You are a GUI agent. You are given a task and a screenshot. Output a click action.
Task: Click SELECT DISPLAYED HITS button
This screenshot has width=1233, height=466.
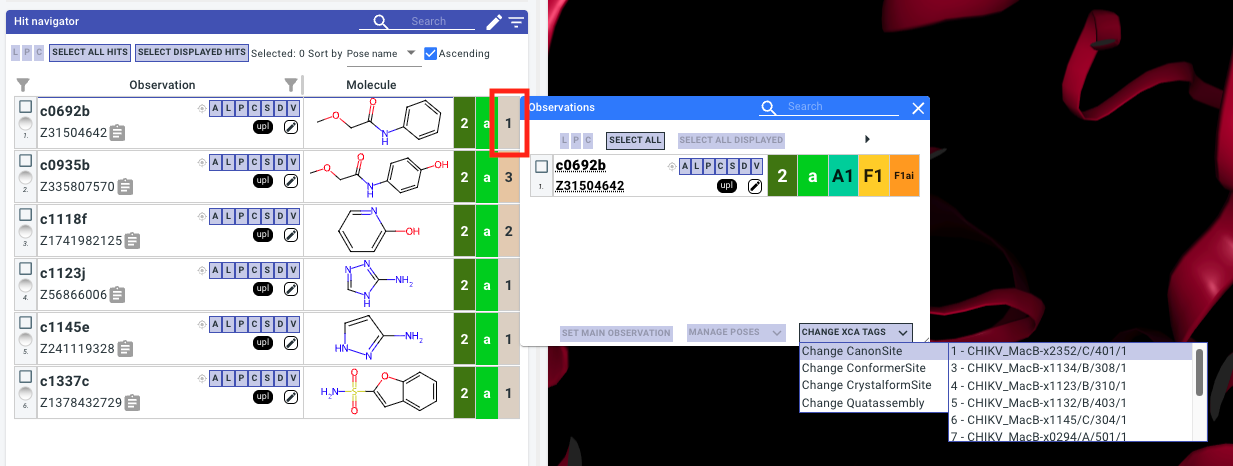191,53
